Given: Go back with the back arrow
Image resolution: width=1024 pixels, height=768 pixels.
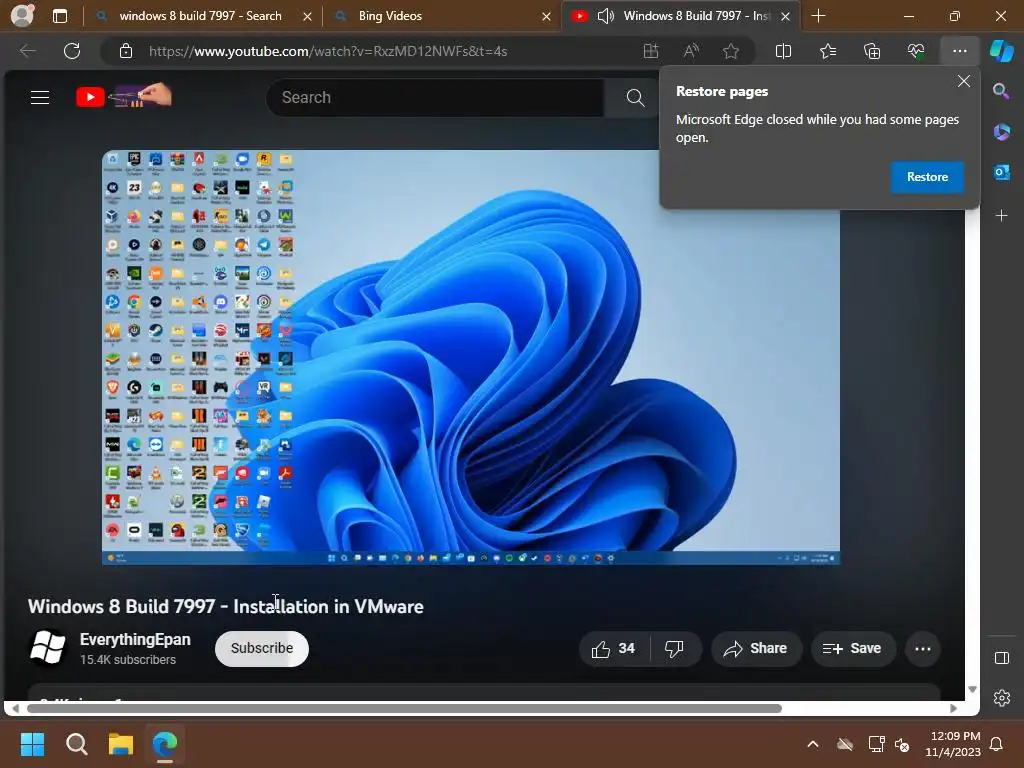Looking at the screenshot, I should tap(27, 51).
